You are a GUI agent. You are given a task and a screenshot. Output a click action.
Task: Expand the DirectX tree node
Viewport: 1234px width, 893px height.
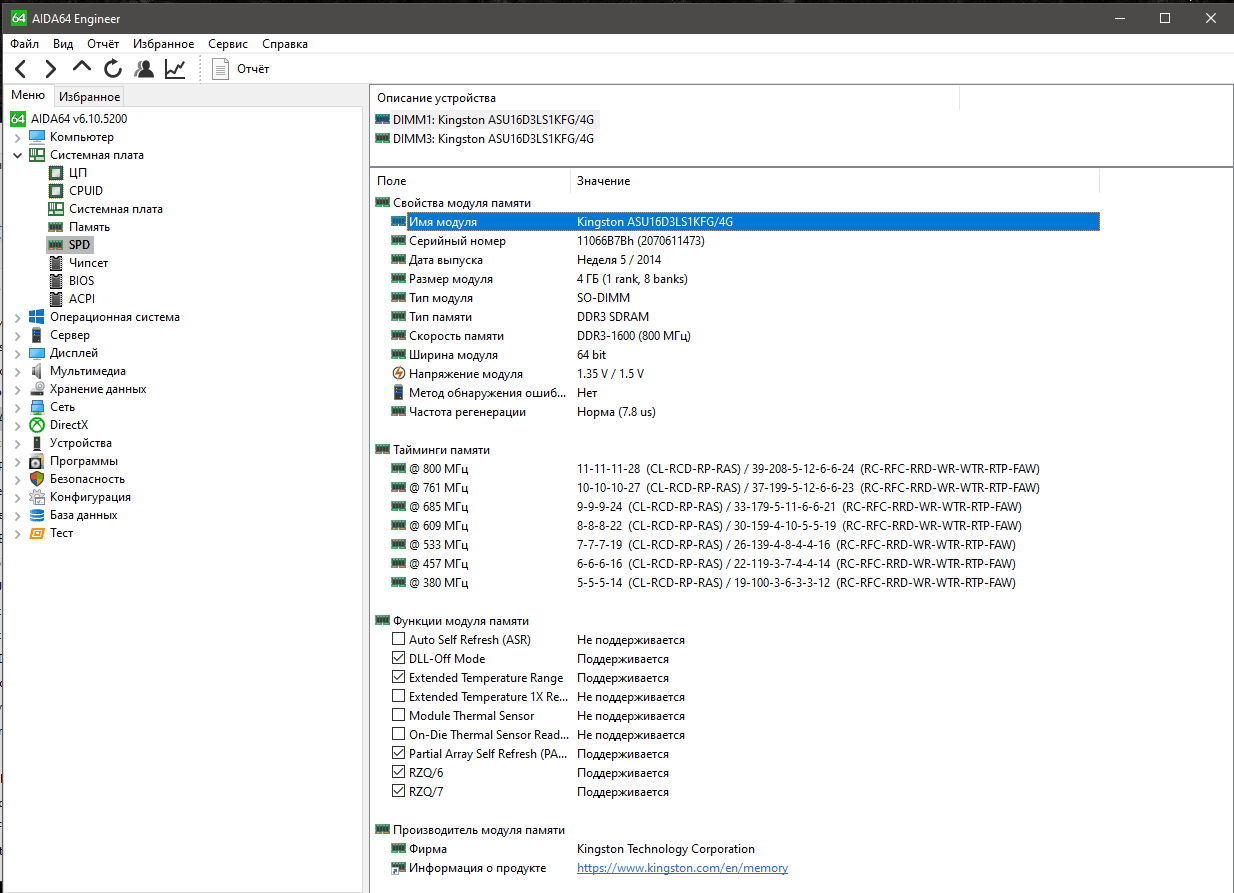[x=18, y=425]
